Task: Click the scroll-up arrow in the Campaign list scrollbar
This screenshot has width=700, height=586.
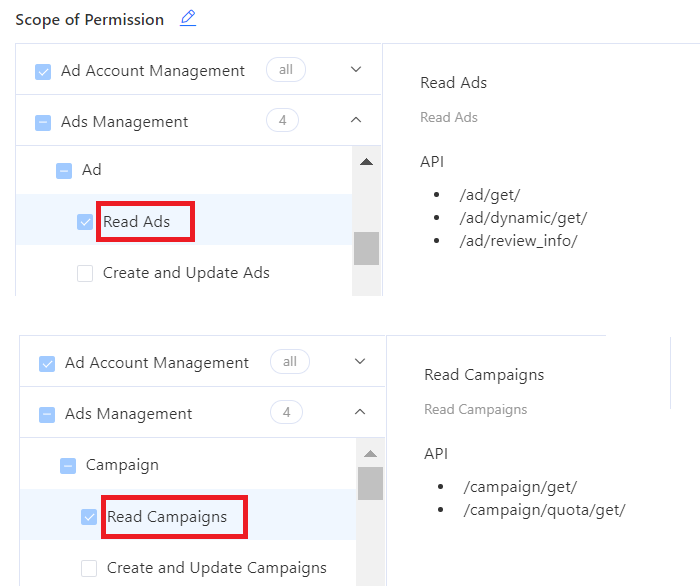Action: click(x=370, y=453)
